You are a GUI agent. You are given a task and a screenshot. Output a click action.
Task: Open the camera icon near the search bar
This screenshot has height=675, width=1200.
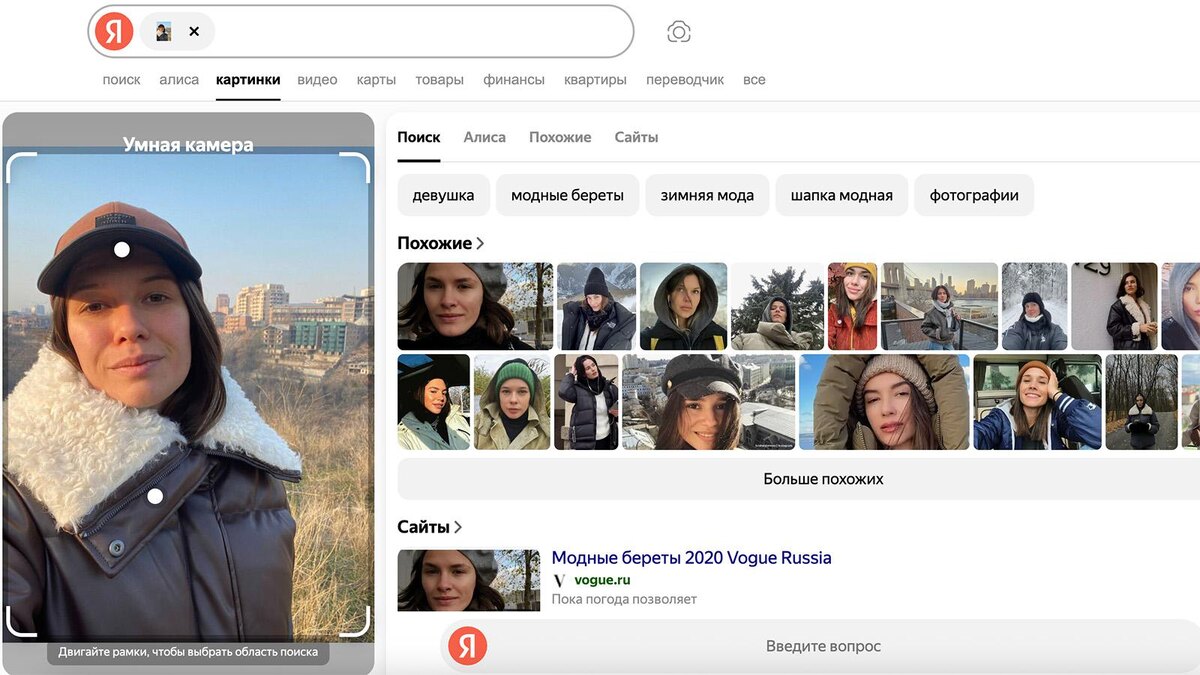[x=678, y=31]
